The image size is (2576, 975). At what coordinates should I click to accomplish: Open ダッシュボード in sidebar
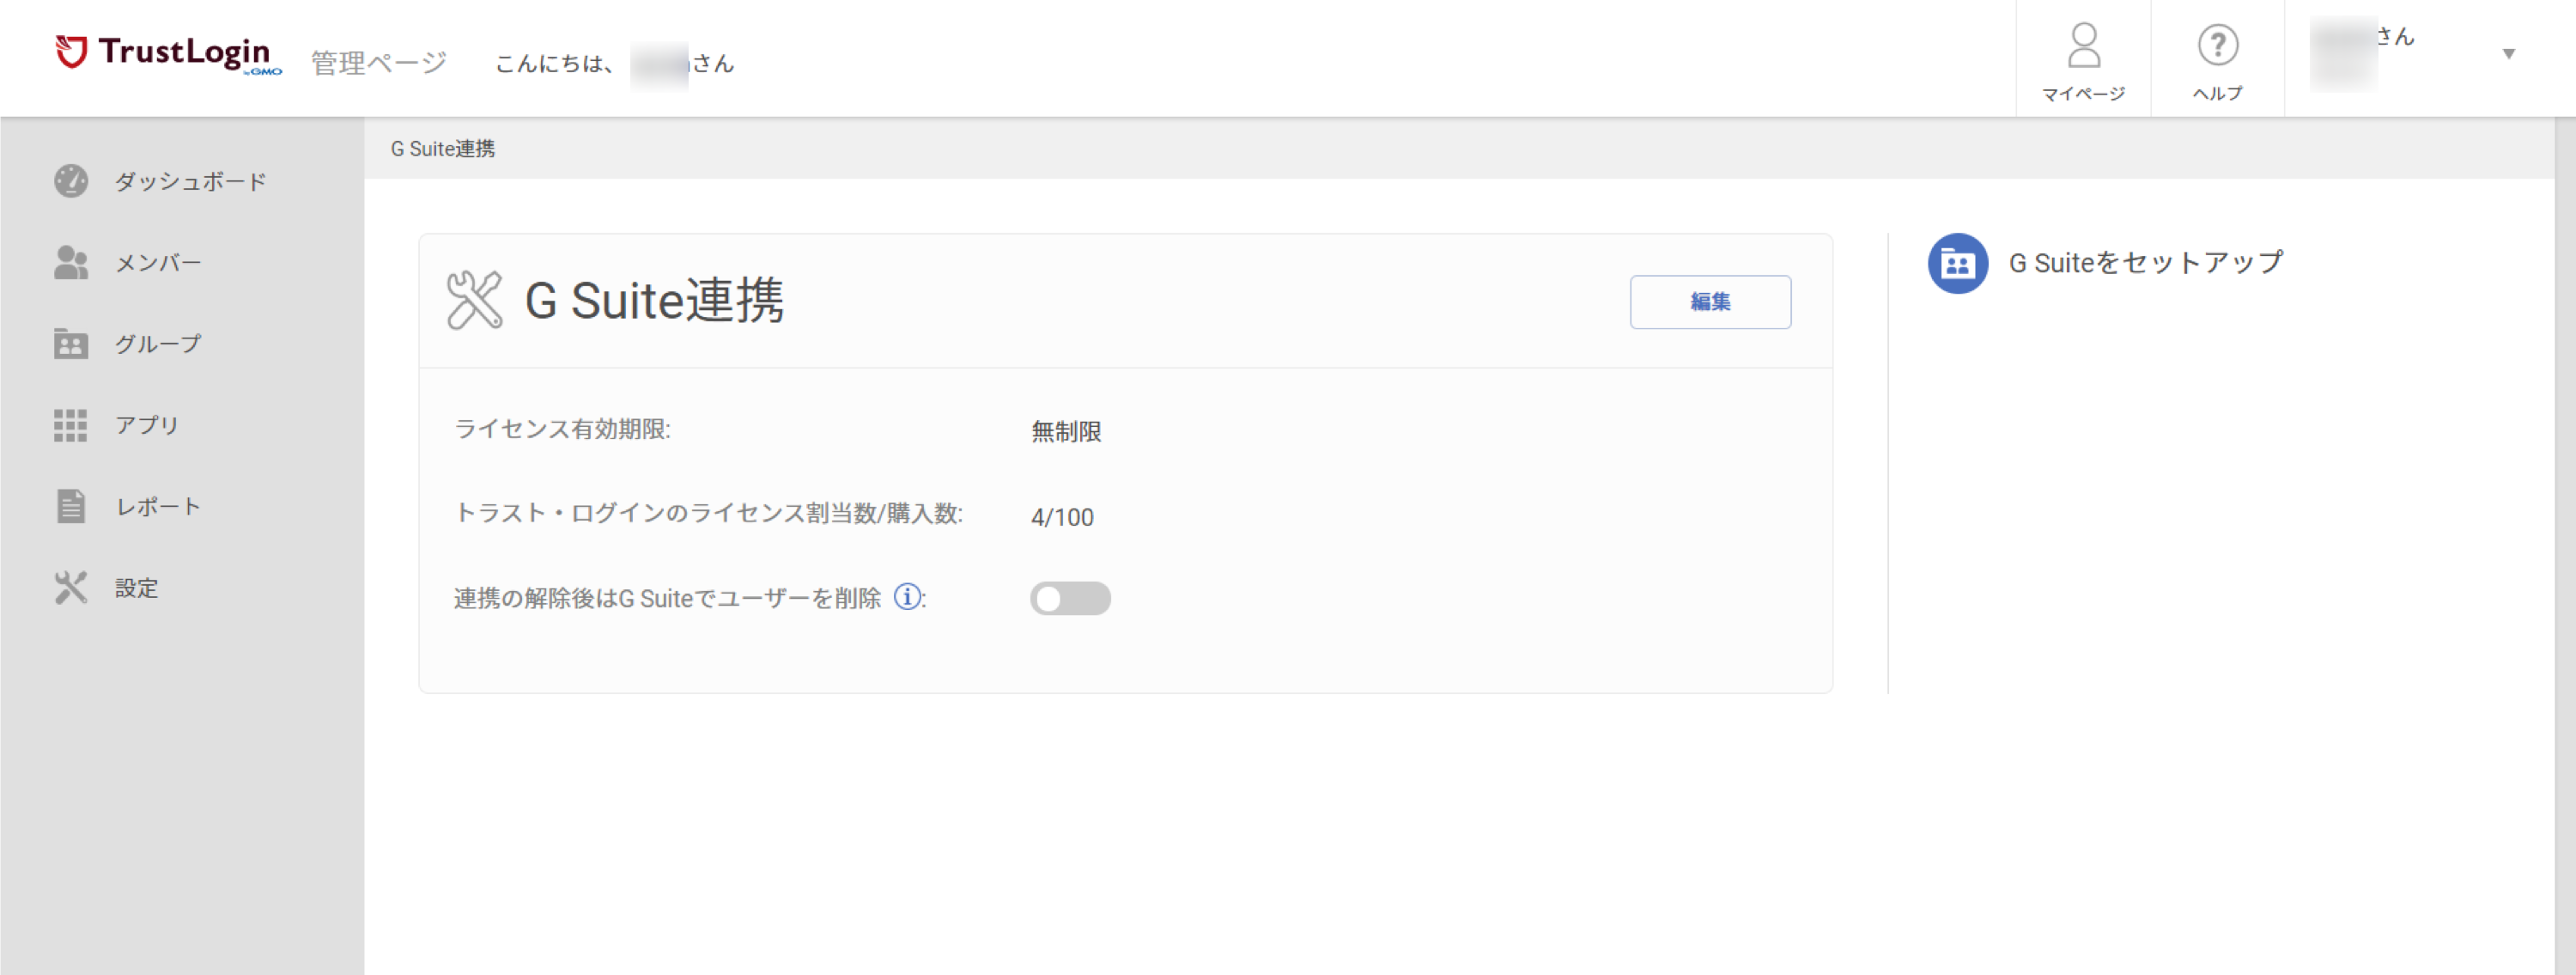click(190, 182)
